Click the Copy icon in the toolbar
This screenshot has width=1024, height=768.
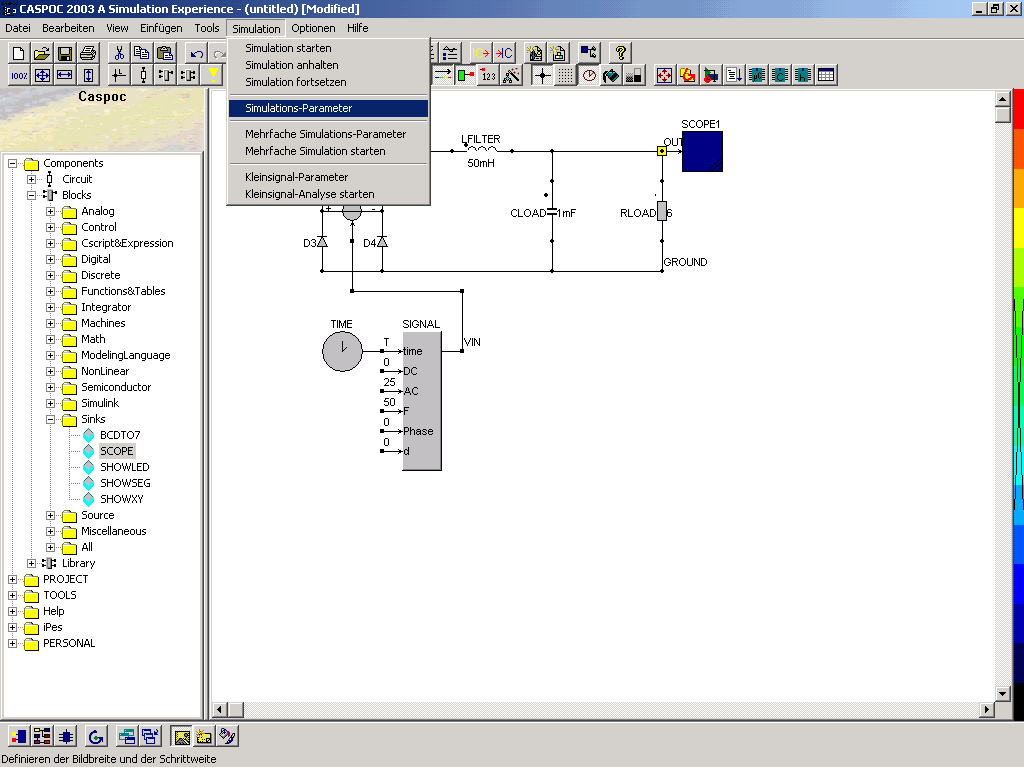(142, 53)
